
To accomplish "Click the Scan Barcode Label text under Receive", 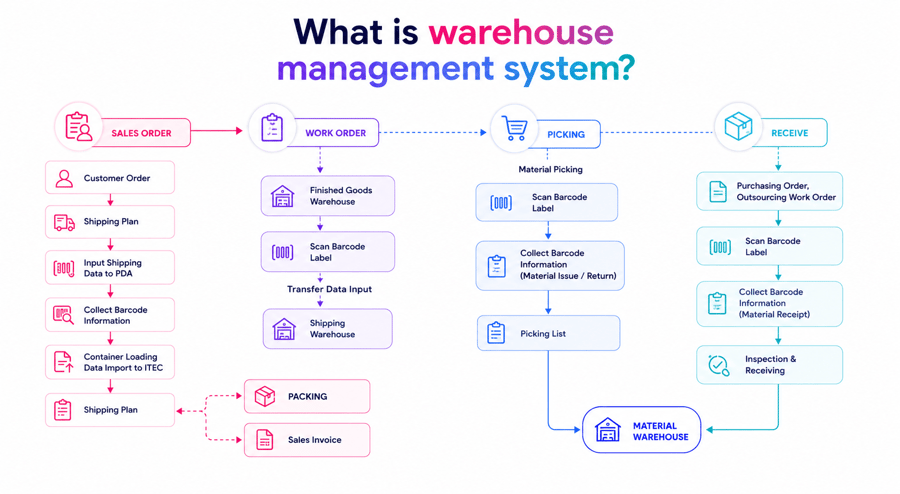I will click(x=773, y=247).
